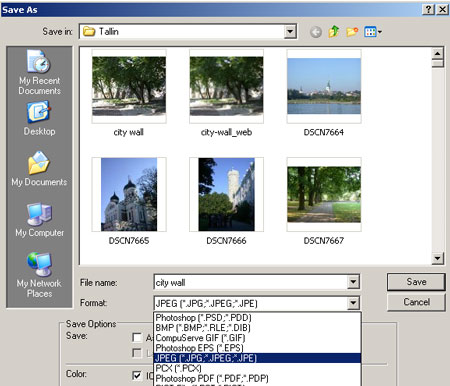Click the Cancel button
The image size is (450, 386).
point(416,302)
